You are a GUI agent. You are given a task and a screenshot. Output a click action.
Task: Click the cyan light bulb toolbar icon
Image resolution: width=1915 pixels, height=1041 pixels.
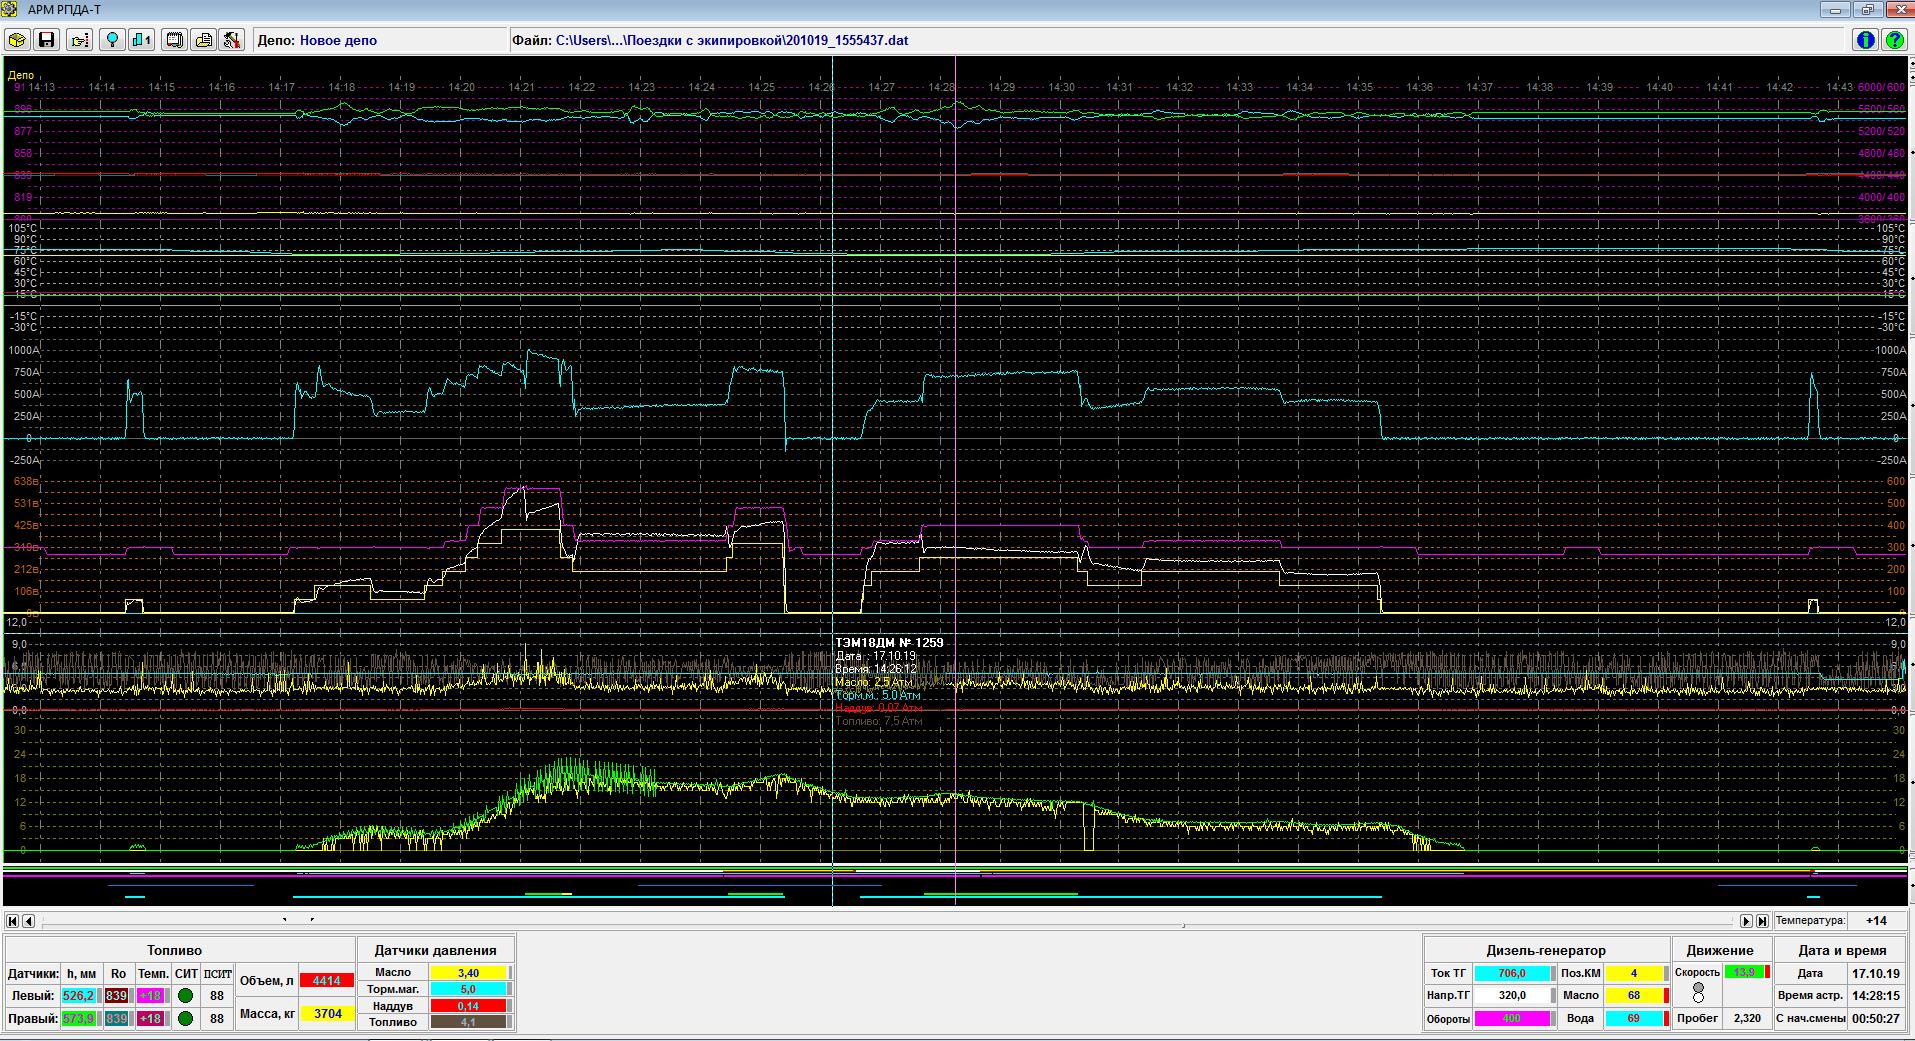point(113,40)
